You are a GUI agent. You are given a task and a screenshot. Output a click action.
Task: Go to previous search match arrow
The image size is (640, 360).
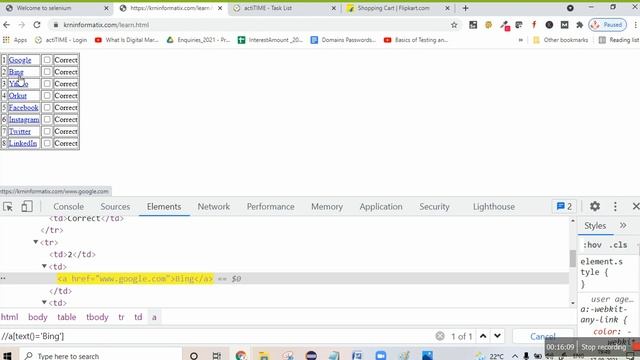(x=483, y=336)
